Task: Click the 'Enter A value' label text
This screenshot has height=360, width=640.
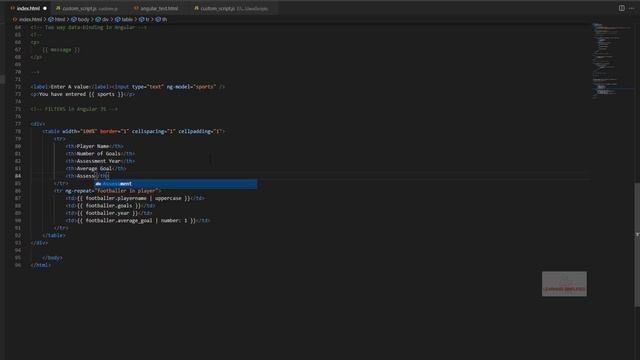Action: coord(70,87)
